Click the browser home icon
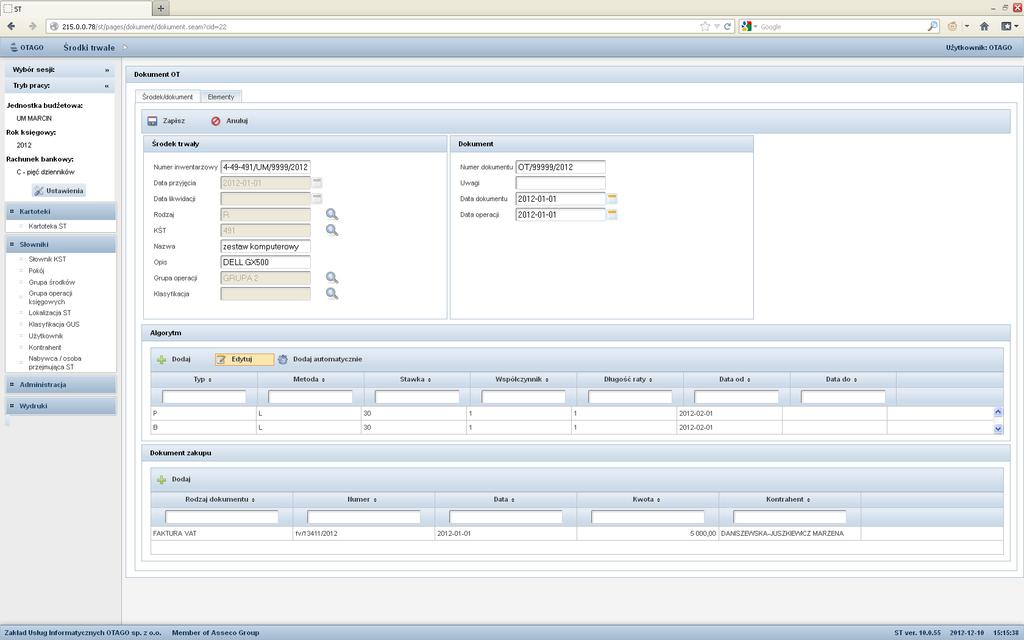Viewport: 1024px width, 640px height. (x=984, y=26)
